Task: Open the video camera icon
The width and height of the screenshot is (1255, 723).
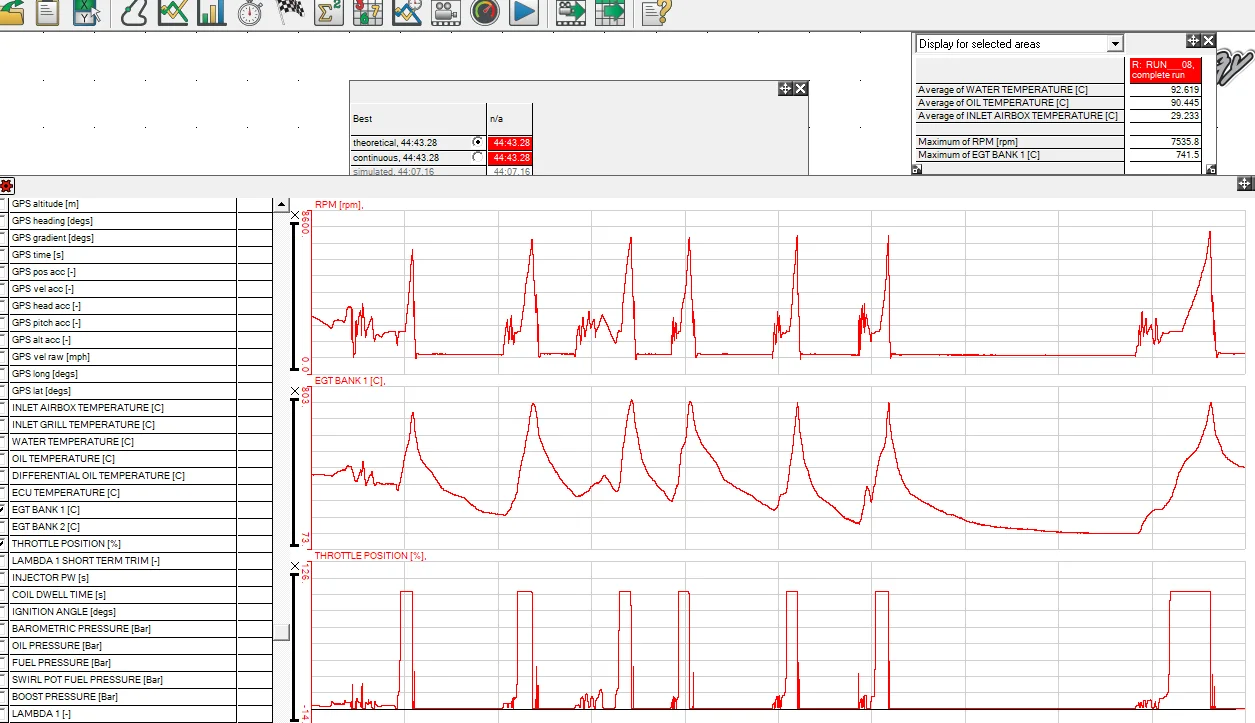Action: coord(446,12)
